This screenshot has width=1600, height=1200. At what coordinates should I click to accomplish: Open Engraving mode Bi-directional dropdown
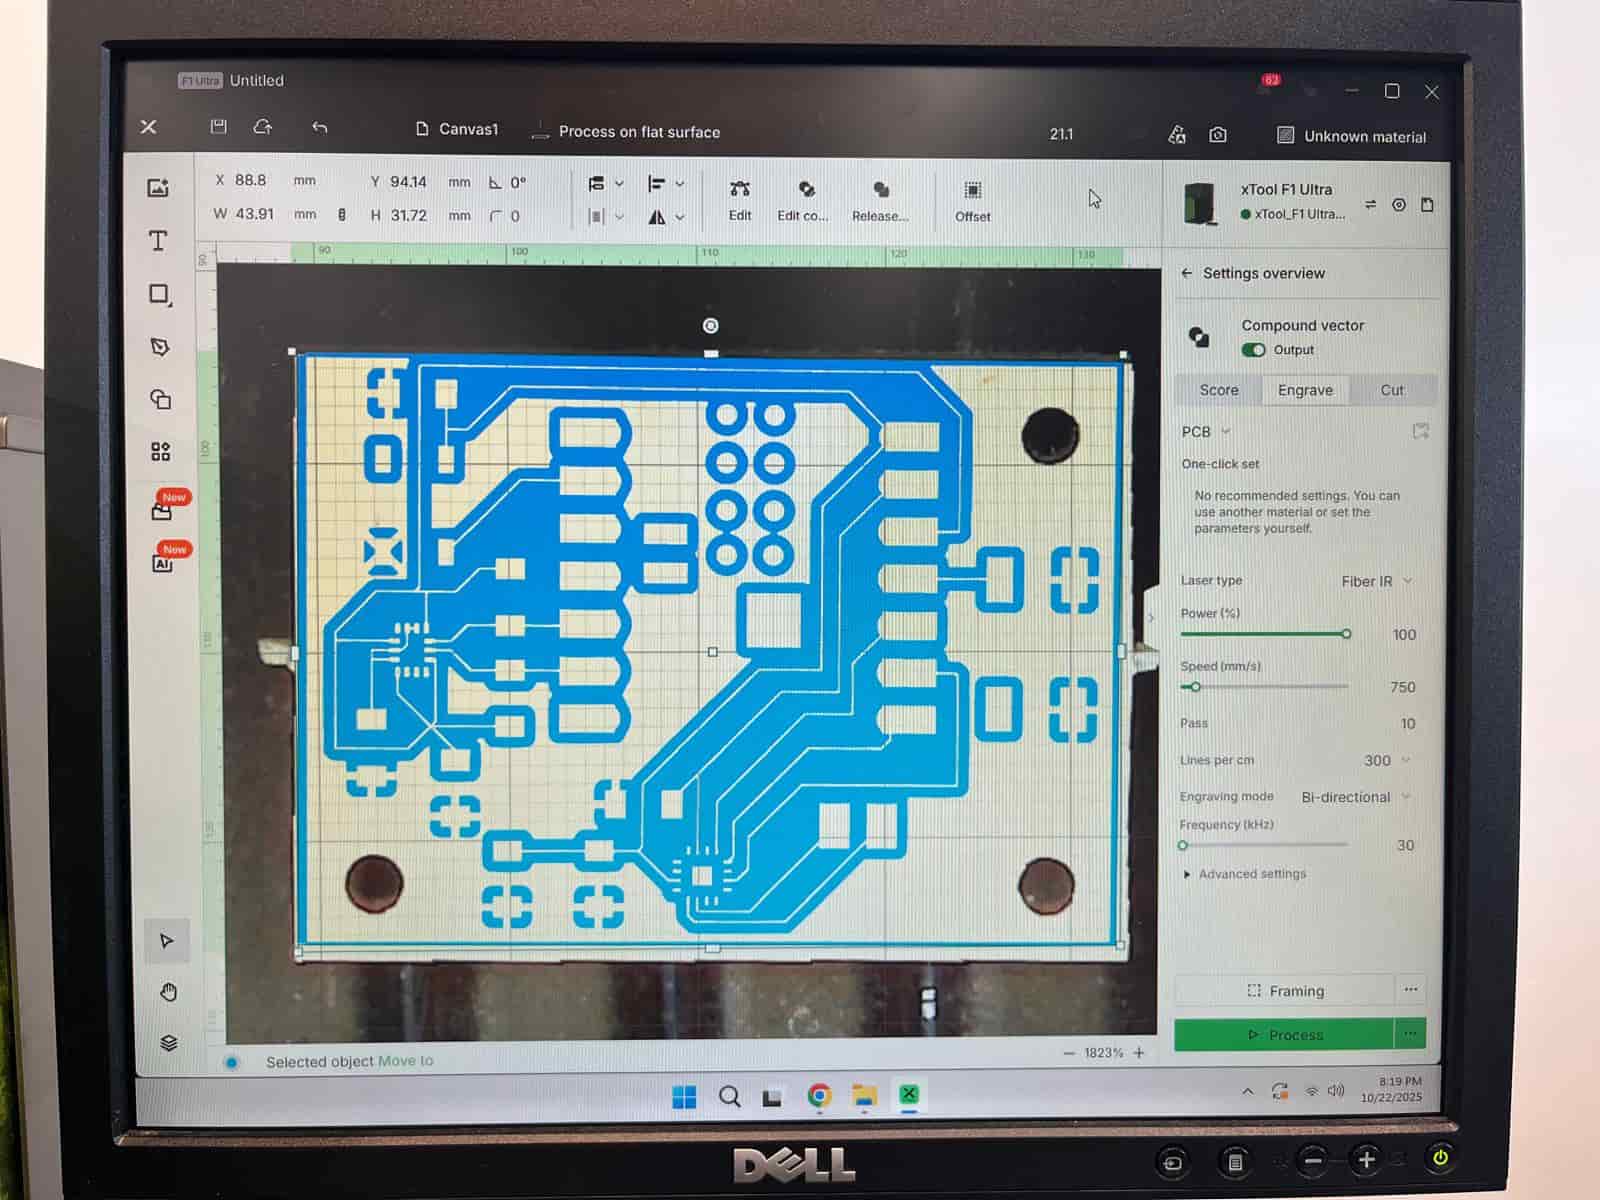(1355, 797)
